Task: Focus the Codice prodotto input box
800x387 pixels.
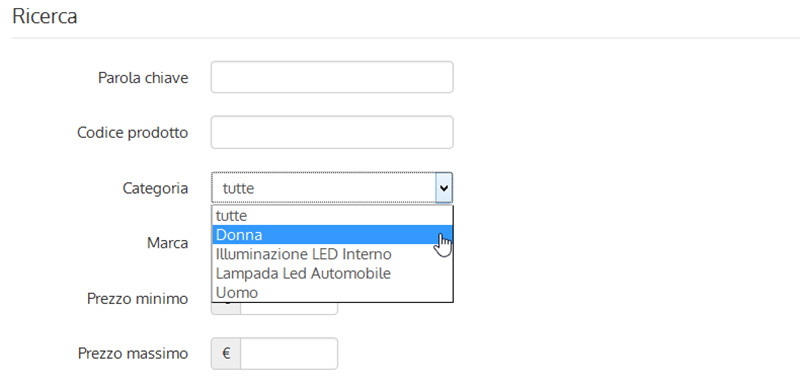Action: click(x=332, y=132)
